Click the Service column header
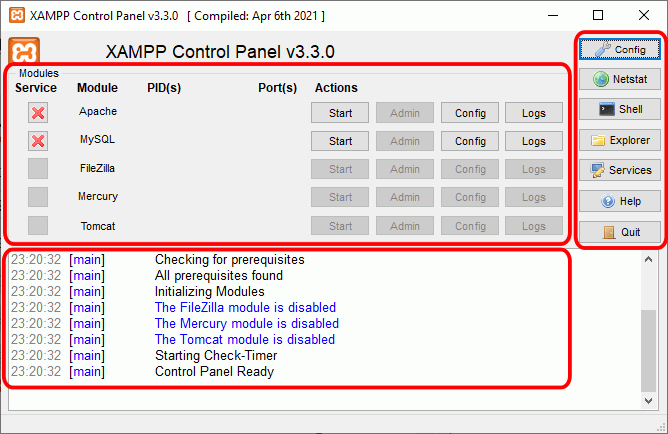The height and width of the screenshot is (434, 668). click(36, 88)
